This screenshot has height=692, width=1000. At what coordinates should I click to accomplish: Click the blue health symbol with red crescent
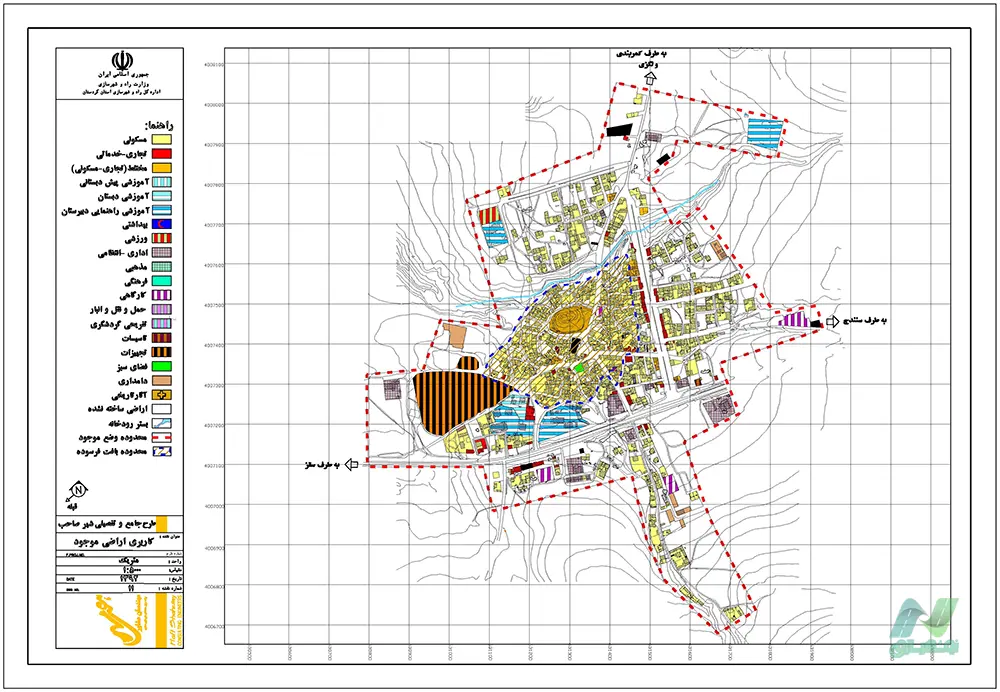pyautogui.click(x=163, y=224)
